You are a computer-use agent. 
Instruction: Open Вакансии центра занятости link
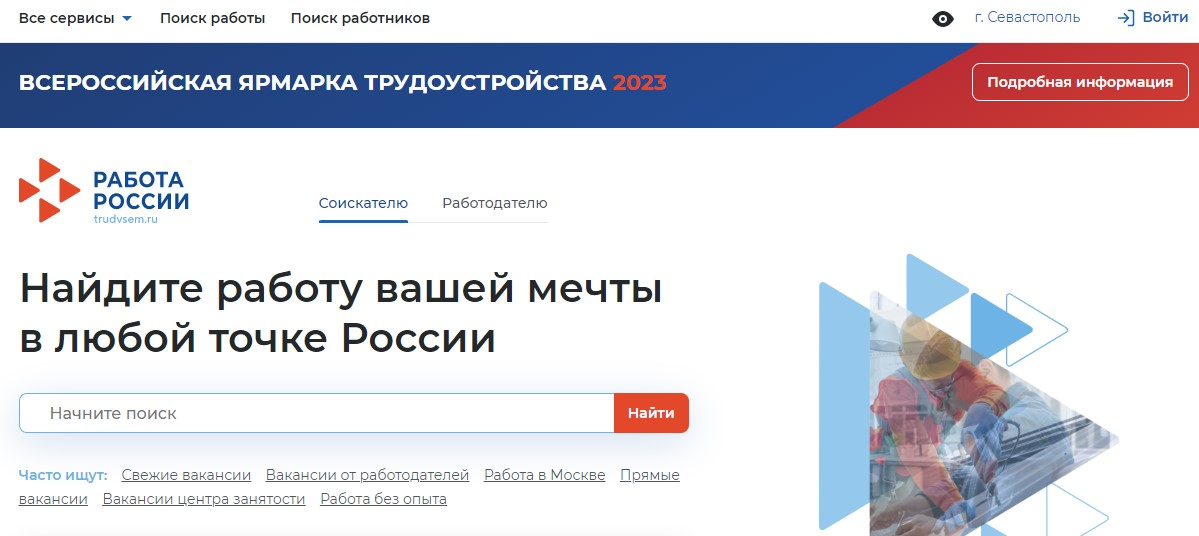click(203, 499)
